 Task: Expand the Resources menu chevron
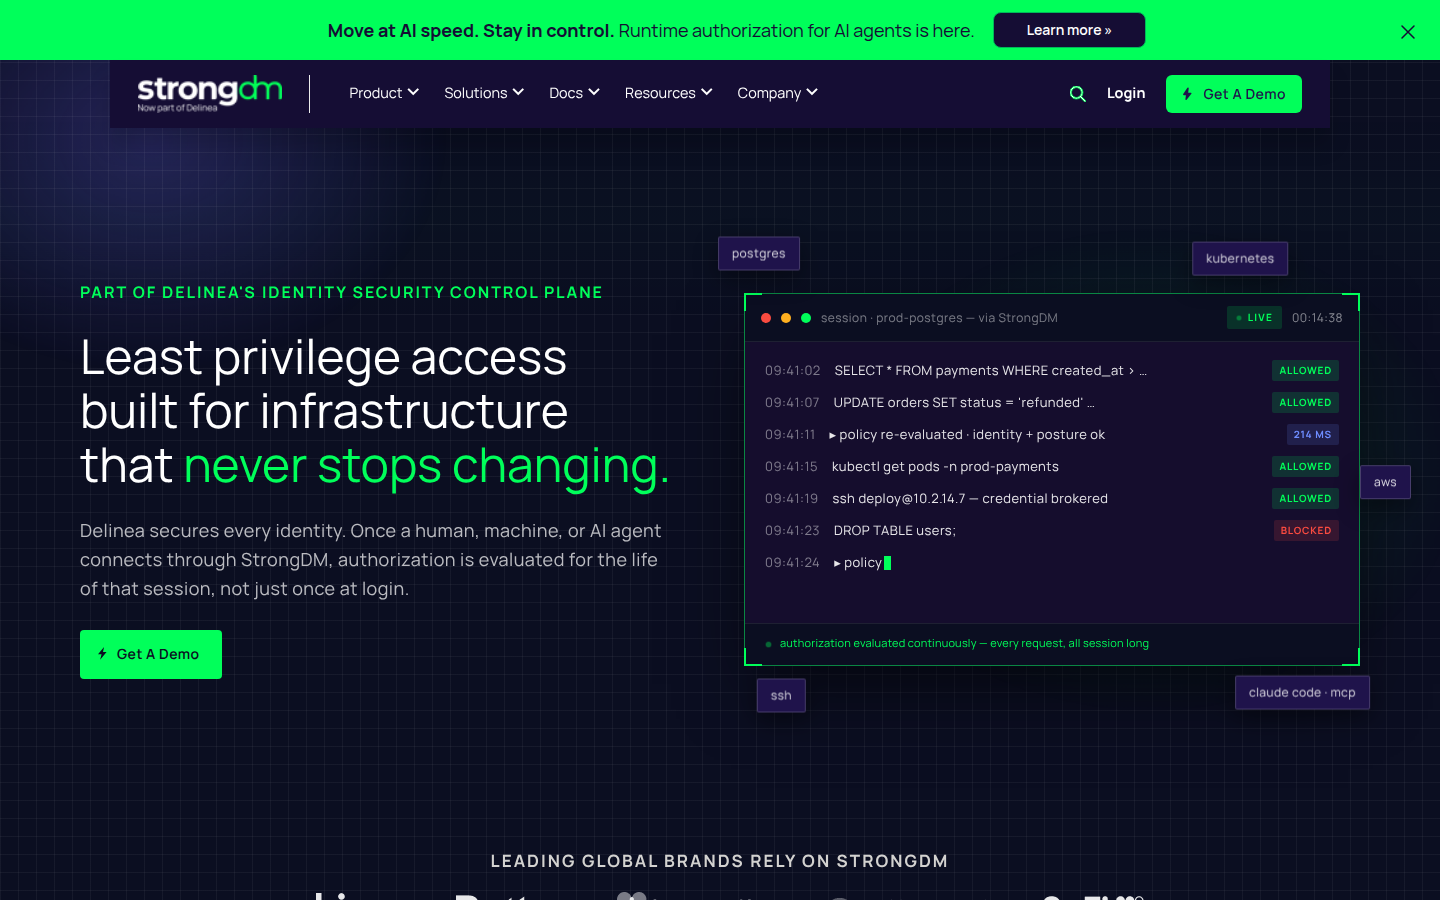tap(707, 92)
